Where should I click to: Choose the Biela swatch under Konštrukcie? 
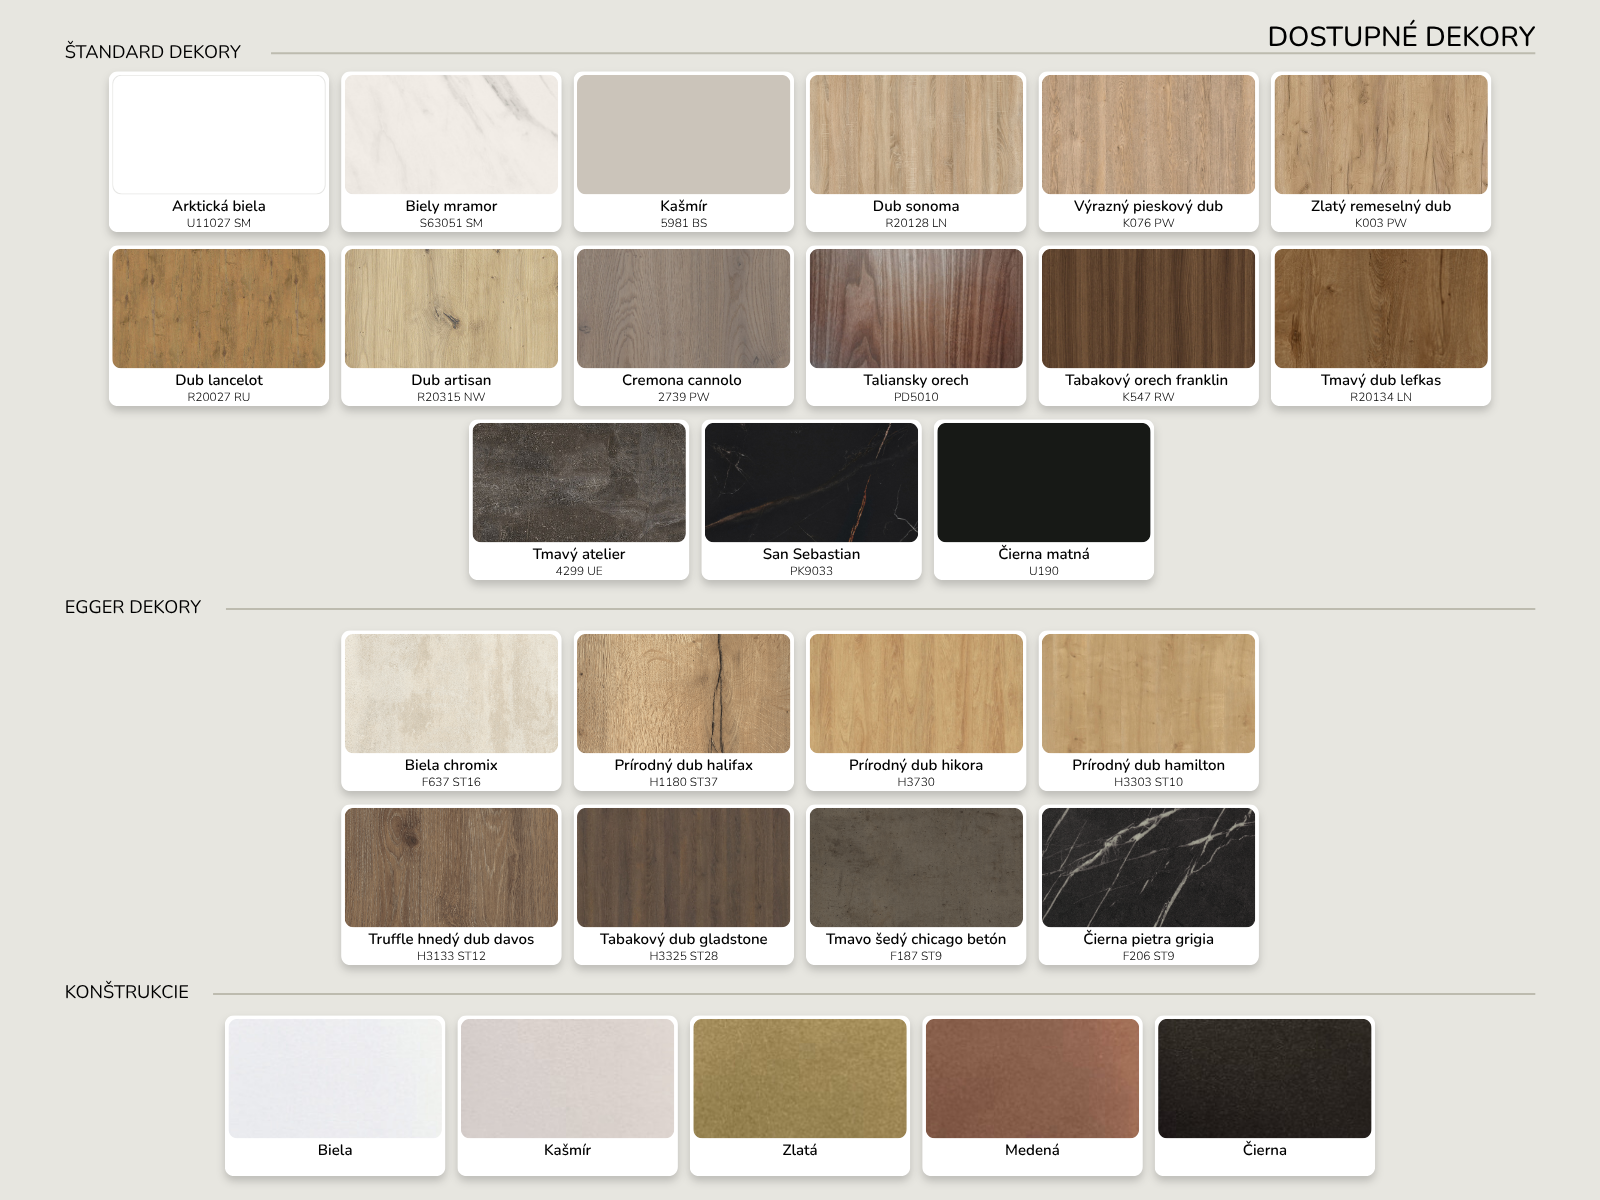tap(335, 1096)
